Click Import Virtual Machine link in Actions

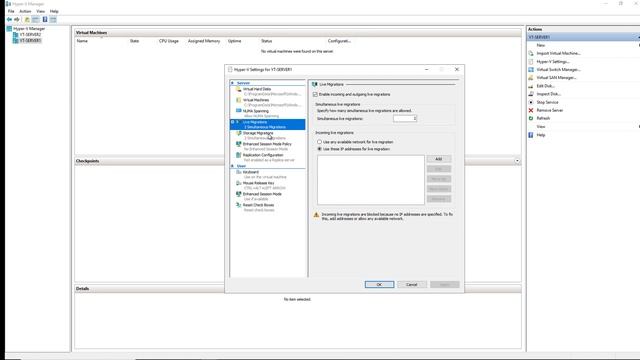coord(558,53)
